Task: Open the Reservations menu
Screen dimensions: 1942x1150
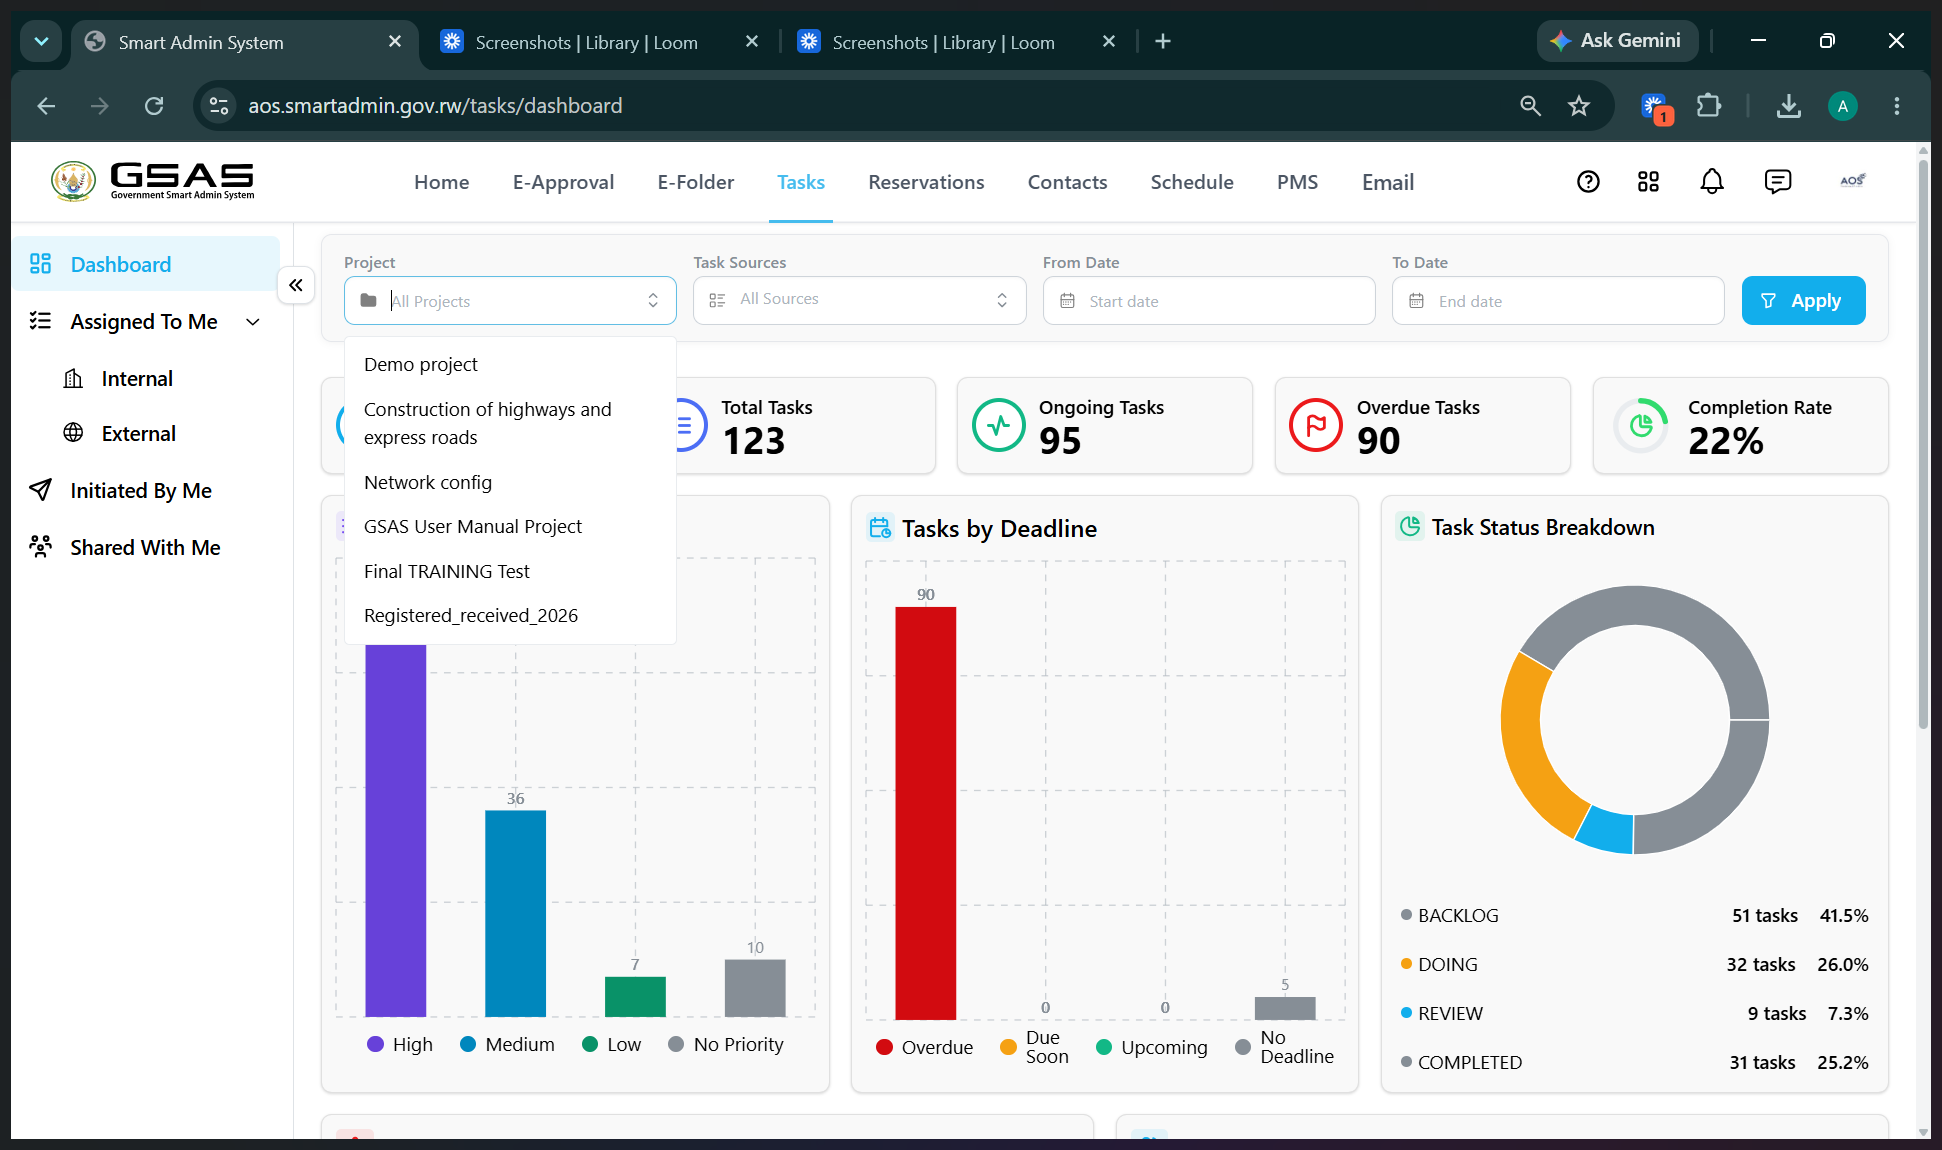Action: point(926,182)
